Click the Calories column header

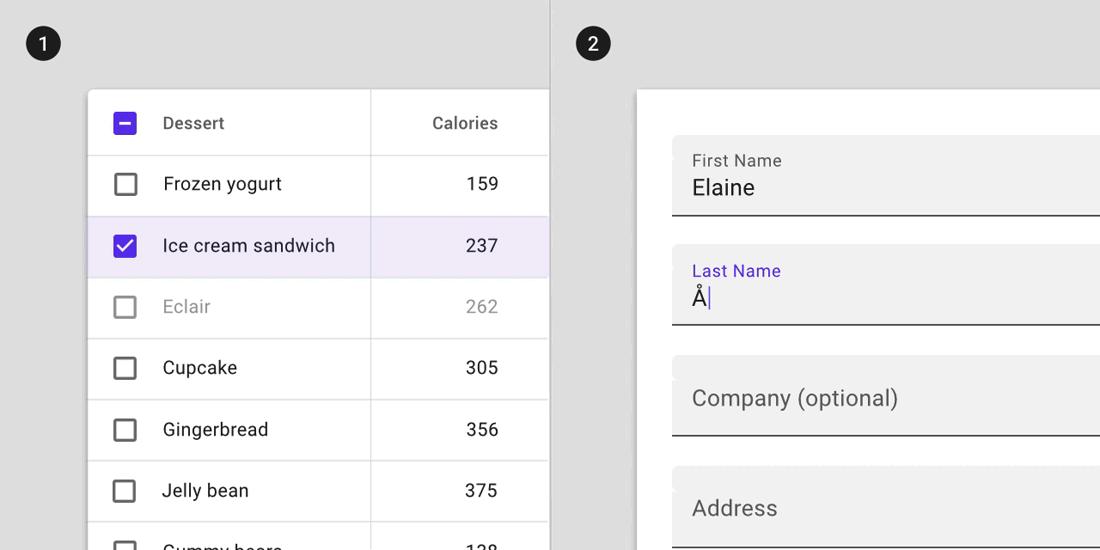[x=464, y=123]
